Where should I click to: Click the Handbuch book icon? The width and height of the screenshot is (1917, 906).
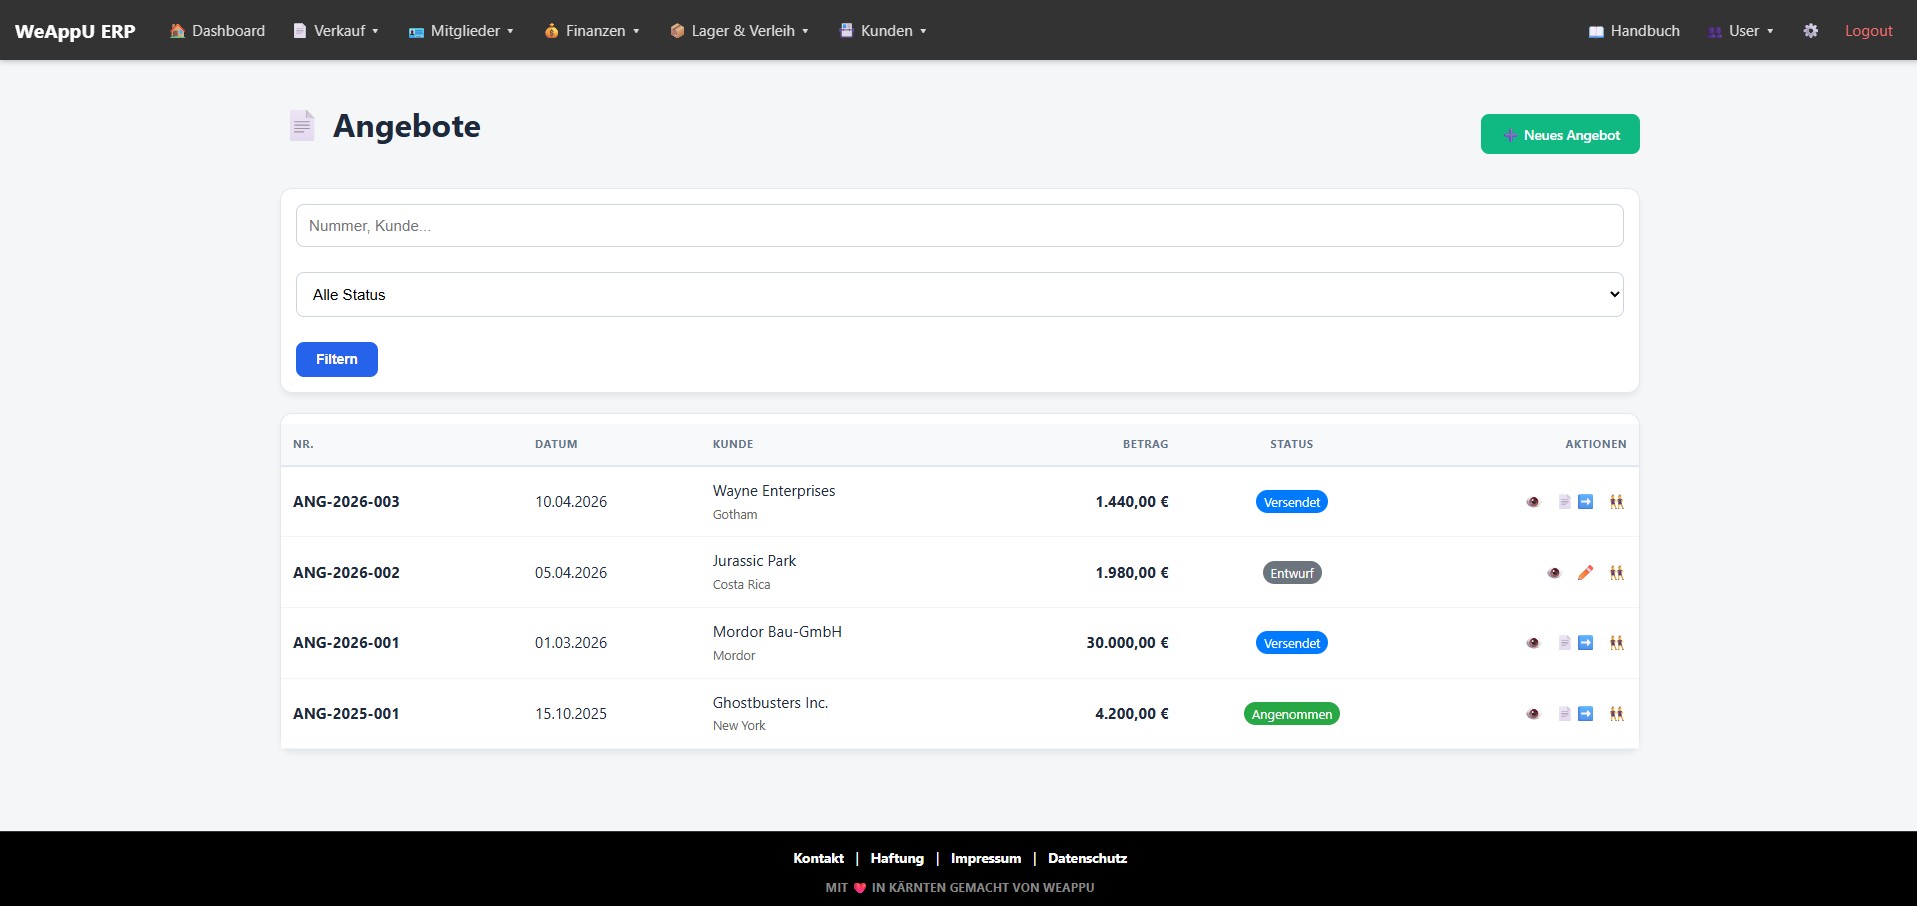click(1596, 32)
